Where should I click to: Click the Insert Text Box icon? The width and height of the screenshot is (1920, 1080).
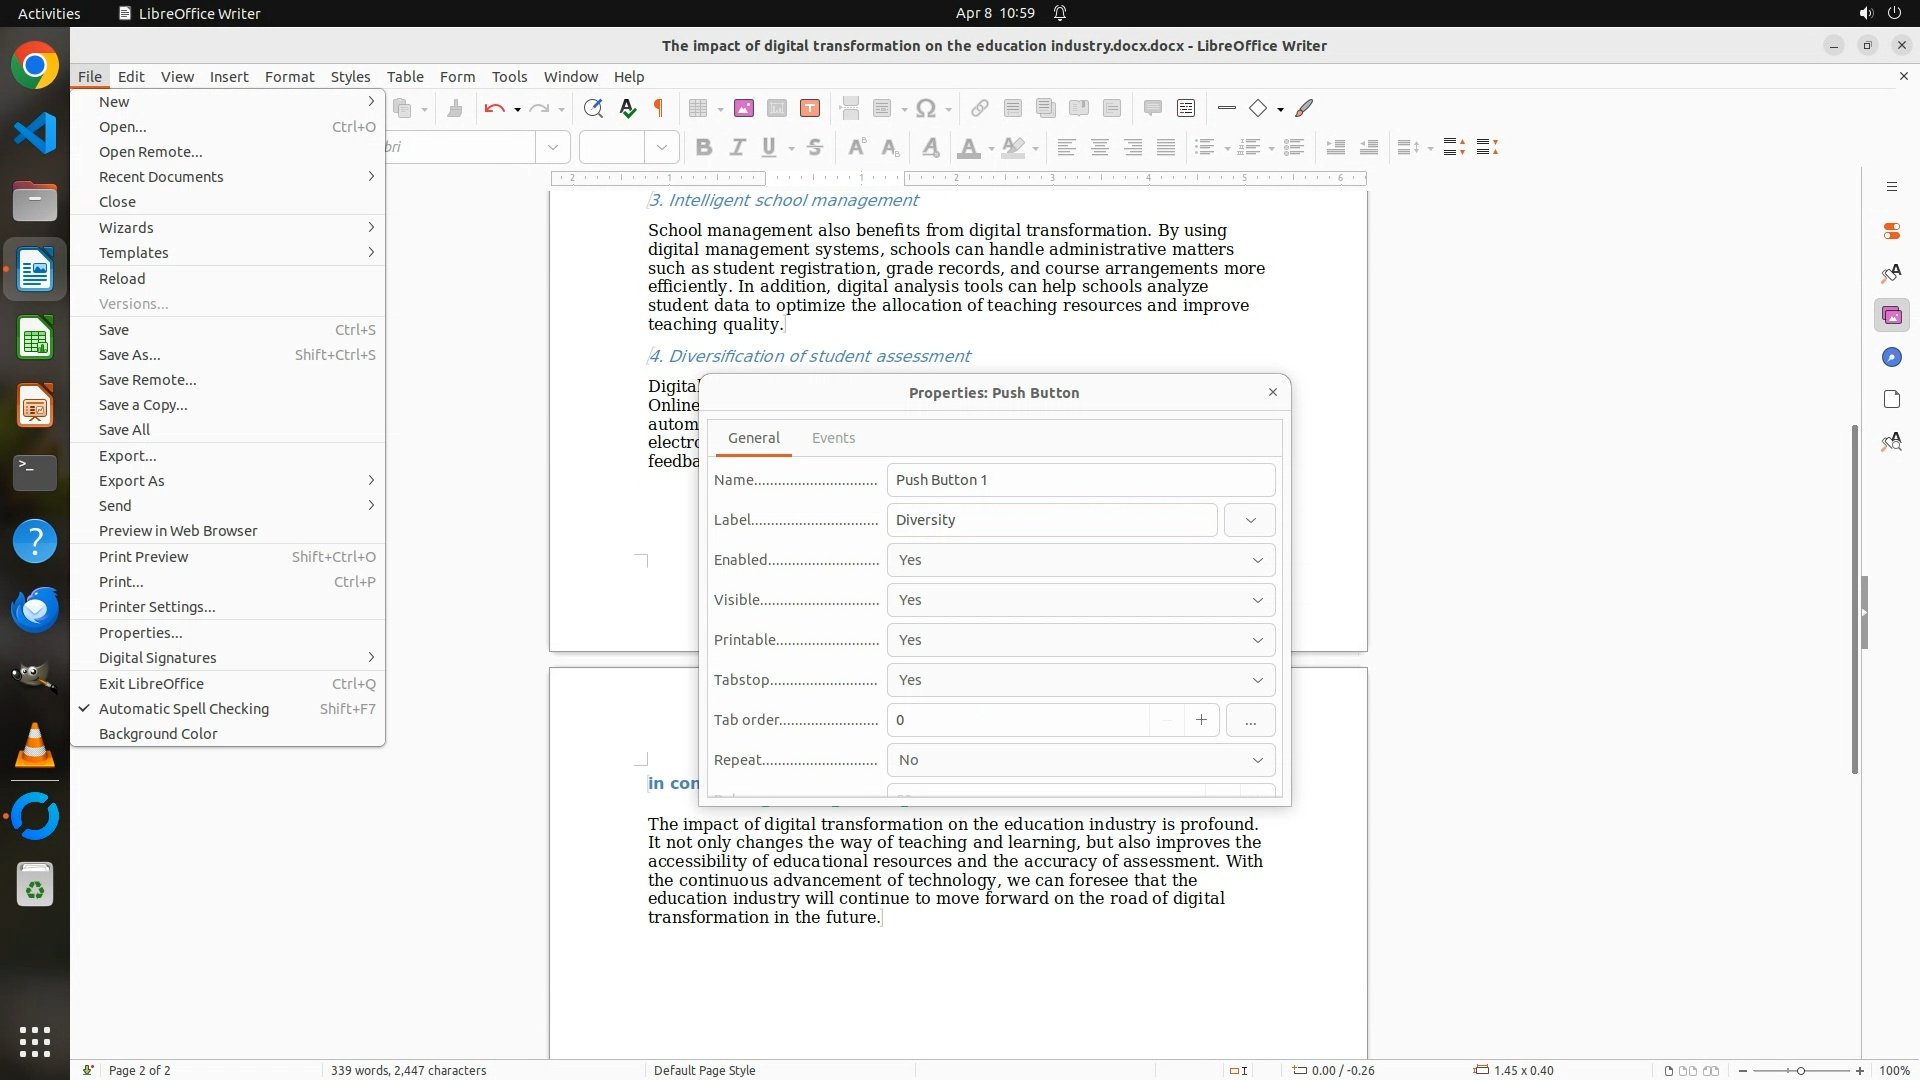(x=810, y=108)
